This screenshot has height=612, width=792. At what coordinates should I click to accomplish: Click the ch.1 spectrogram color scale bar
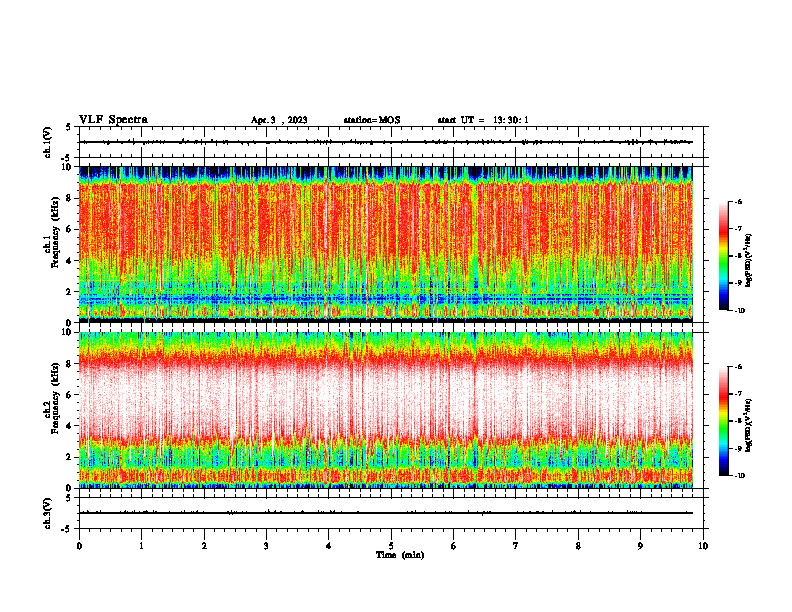pos(723,256)
